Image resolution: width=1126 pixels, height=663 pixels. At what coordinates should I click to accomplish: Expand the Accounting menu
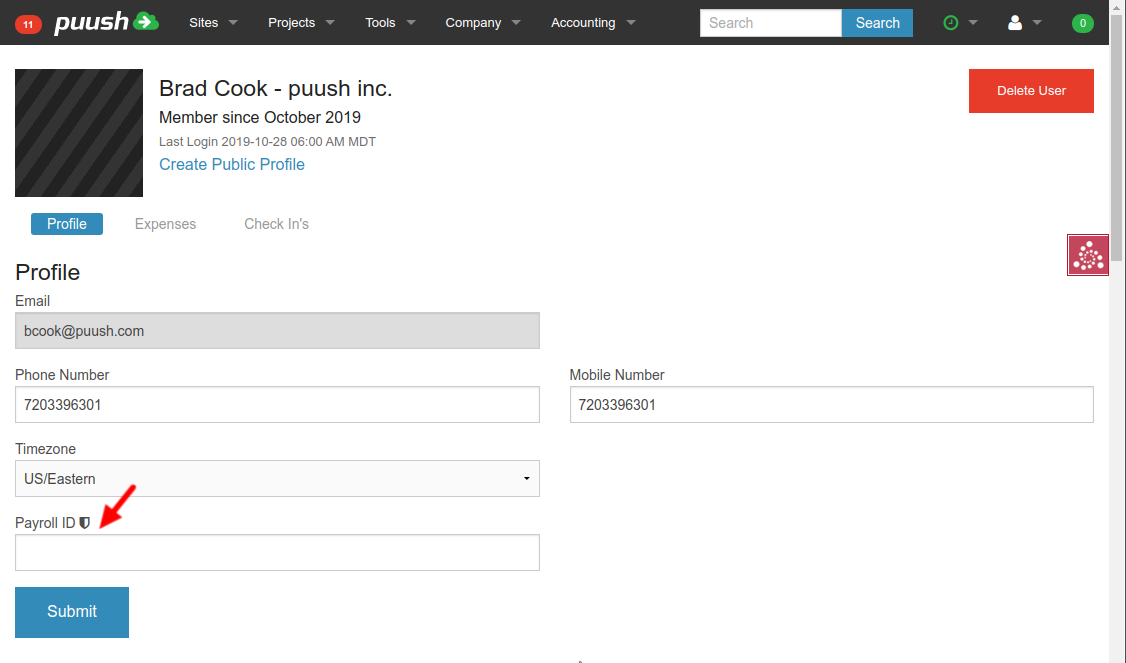[593, 22]
